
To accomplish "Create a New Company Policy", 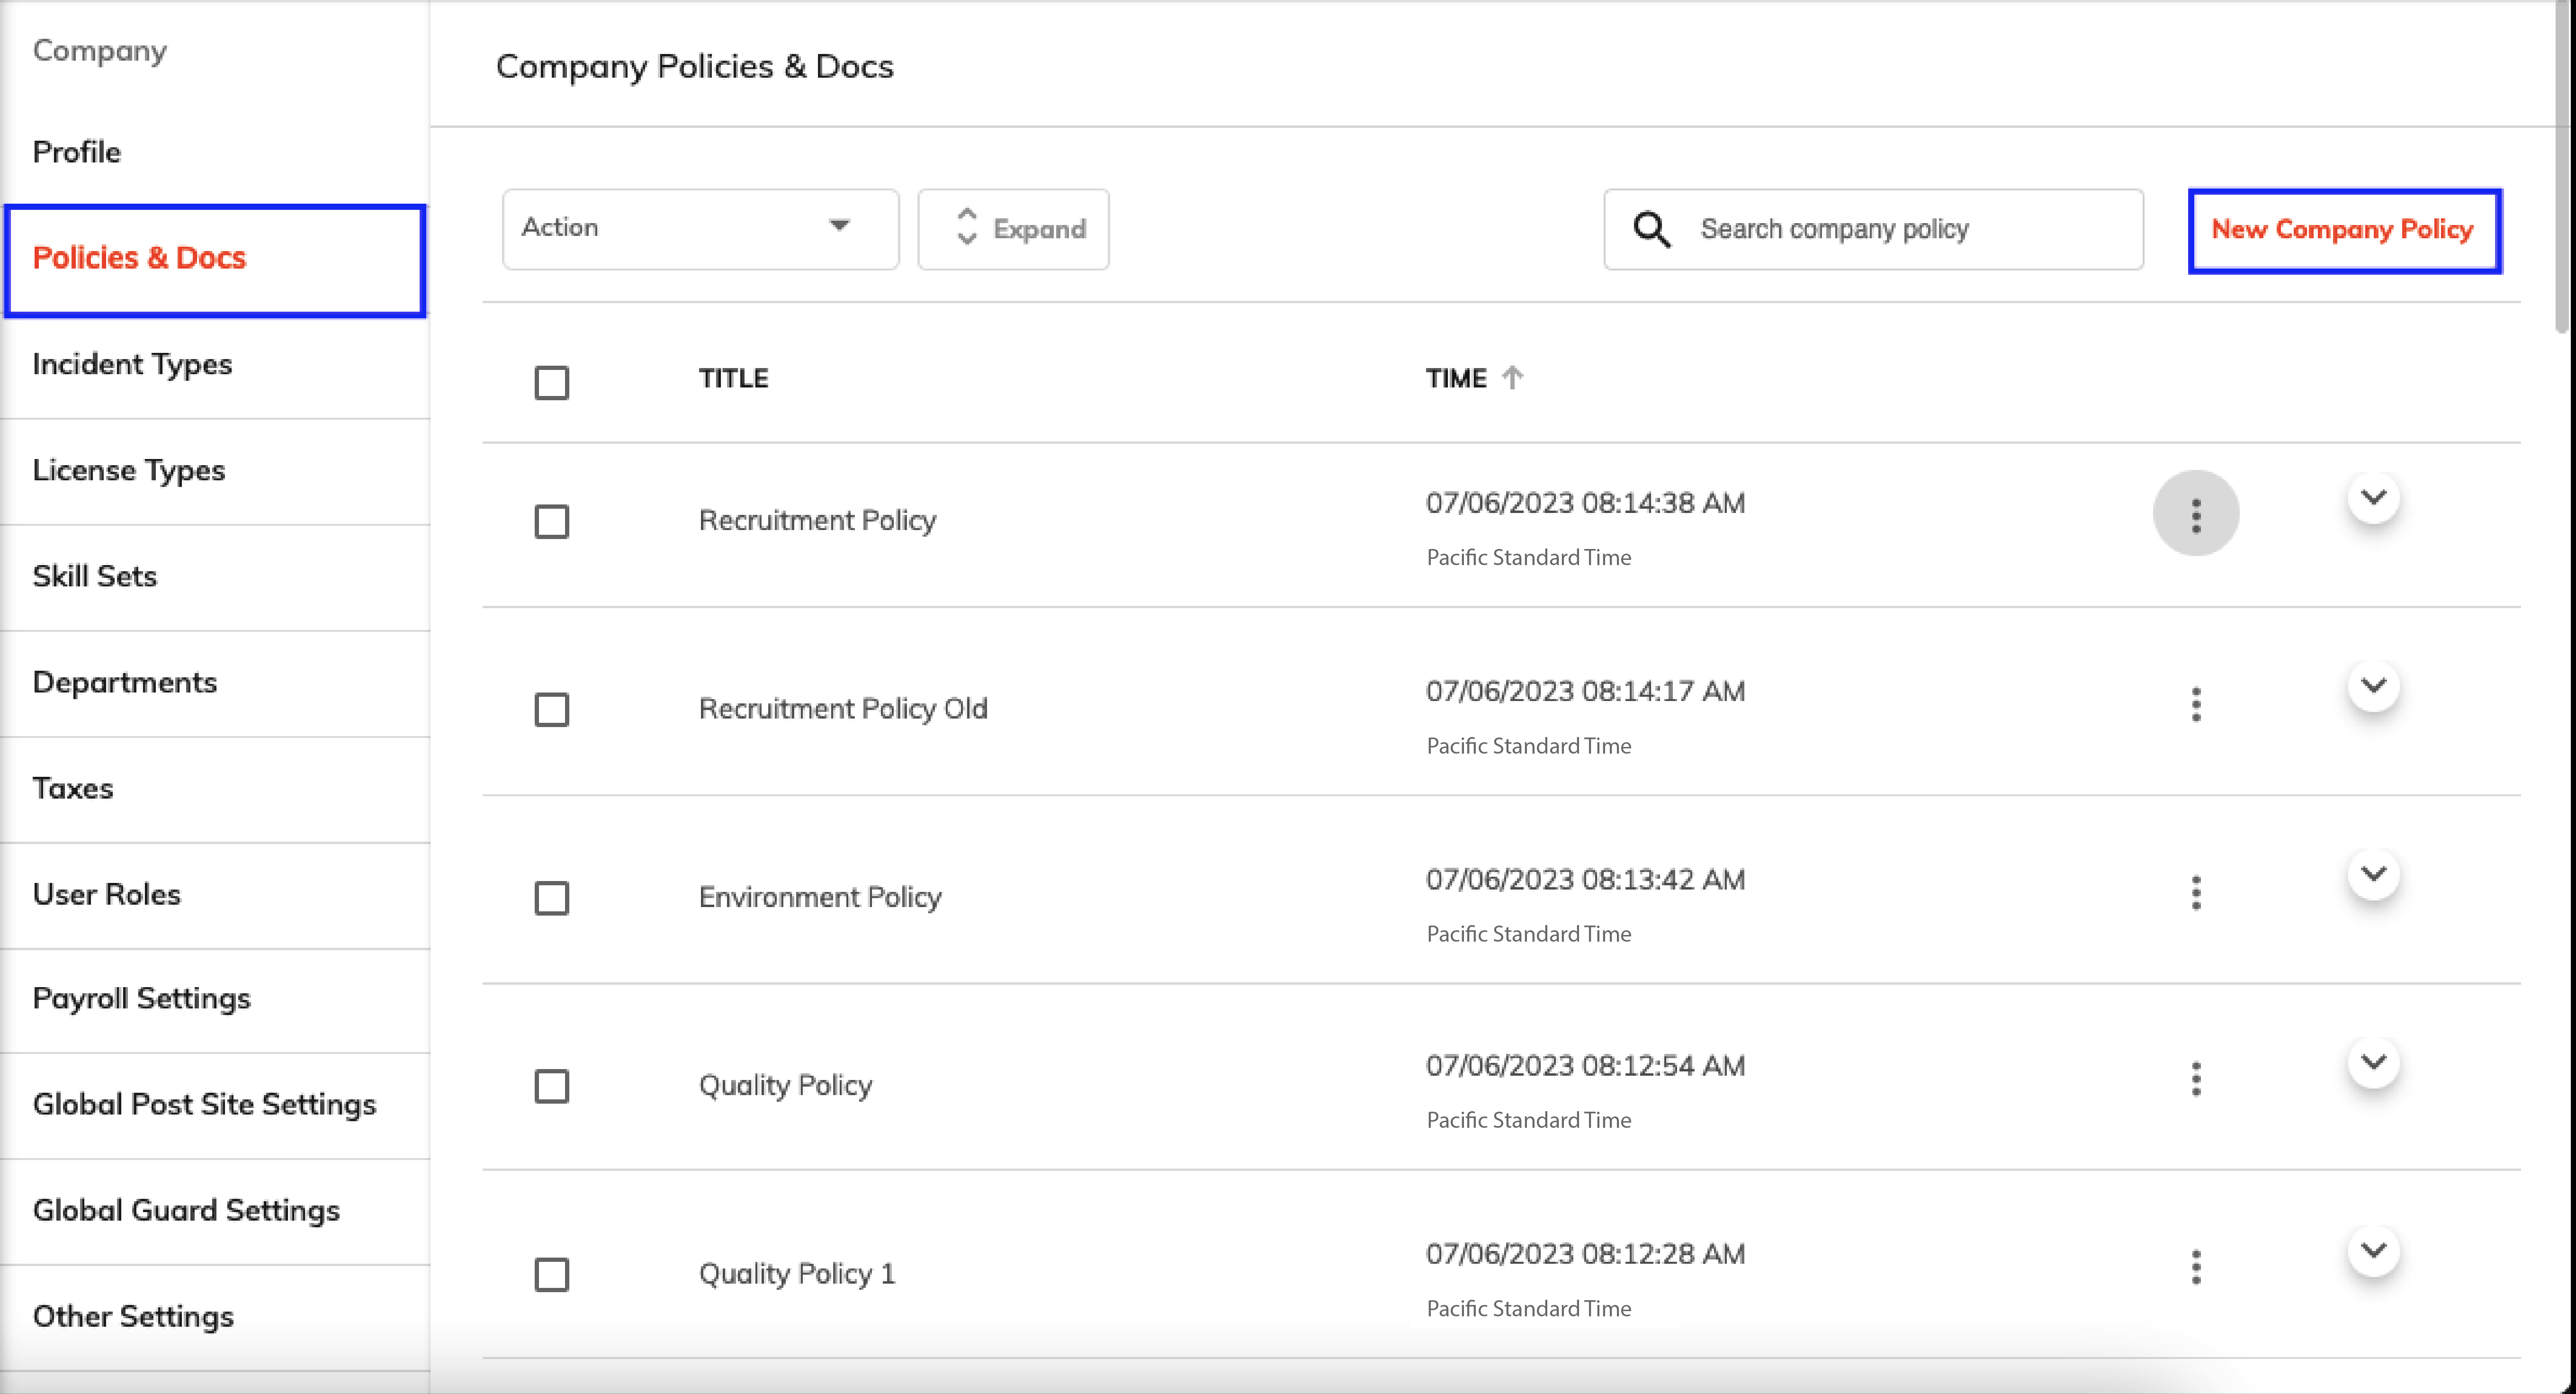I will pyautogui.click(x=2344, y=230).
